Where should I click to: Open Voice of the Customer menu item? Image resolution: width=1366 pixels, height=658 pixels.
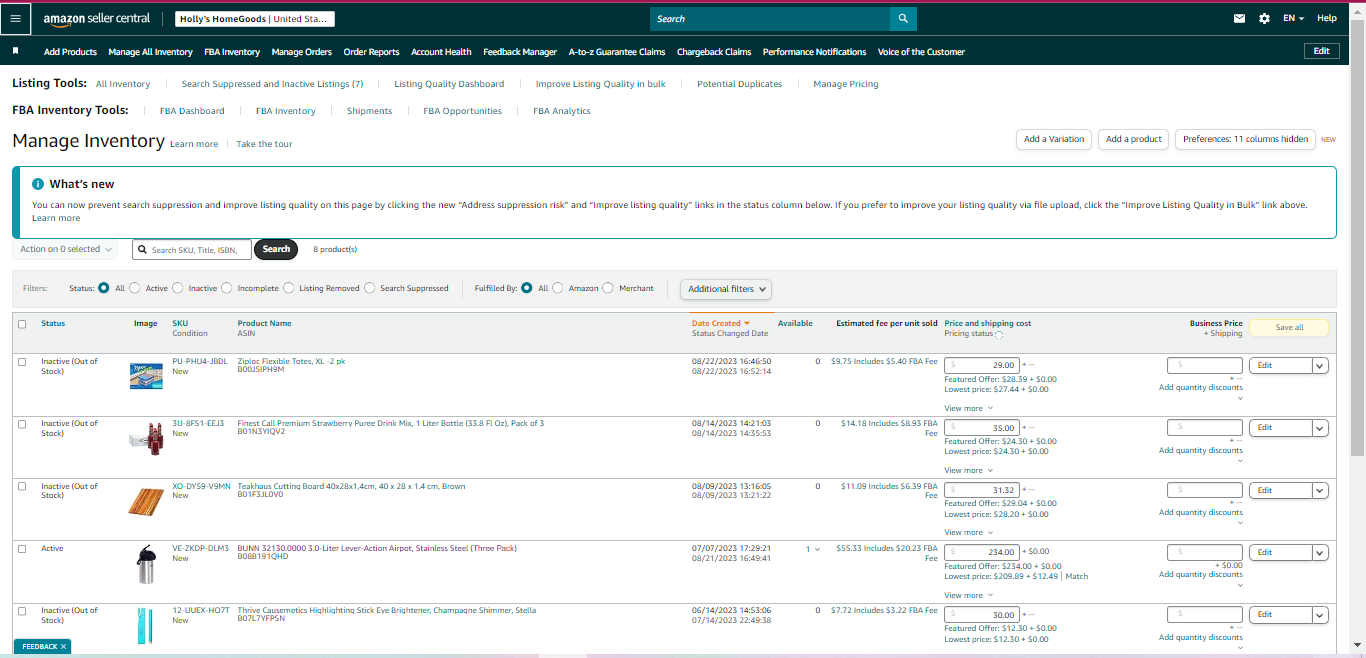tap(921, 52)
